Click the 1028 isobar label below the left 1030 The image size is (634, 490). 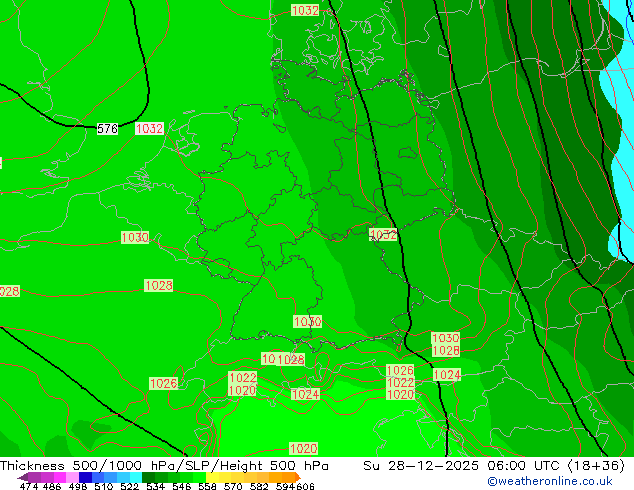click(158, 285)
